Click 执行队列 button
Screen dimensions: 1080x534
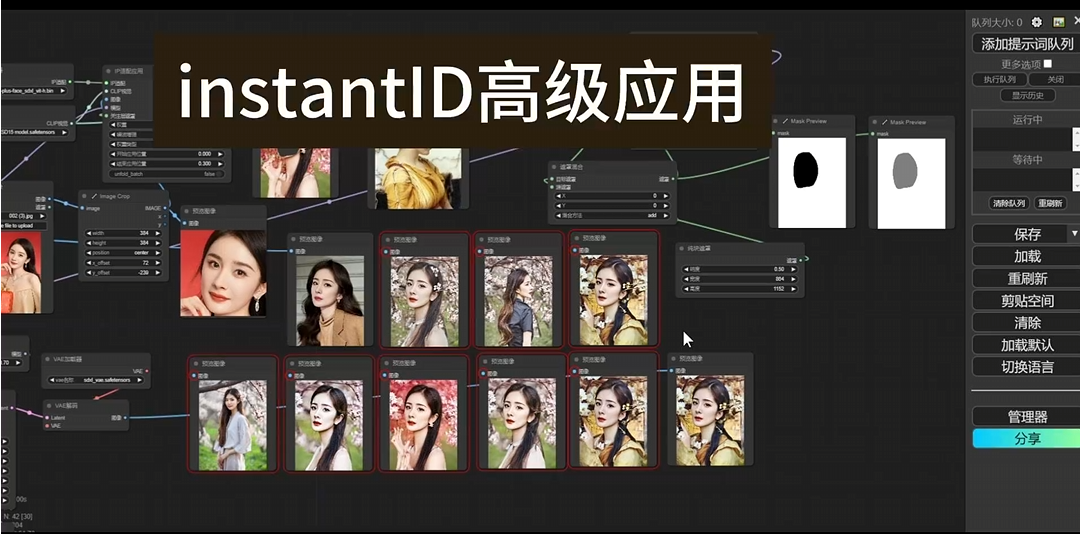[x=999, y=80]
